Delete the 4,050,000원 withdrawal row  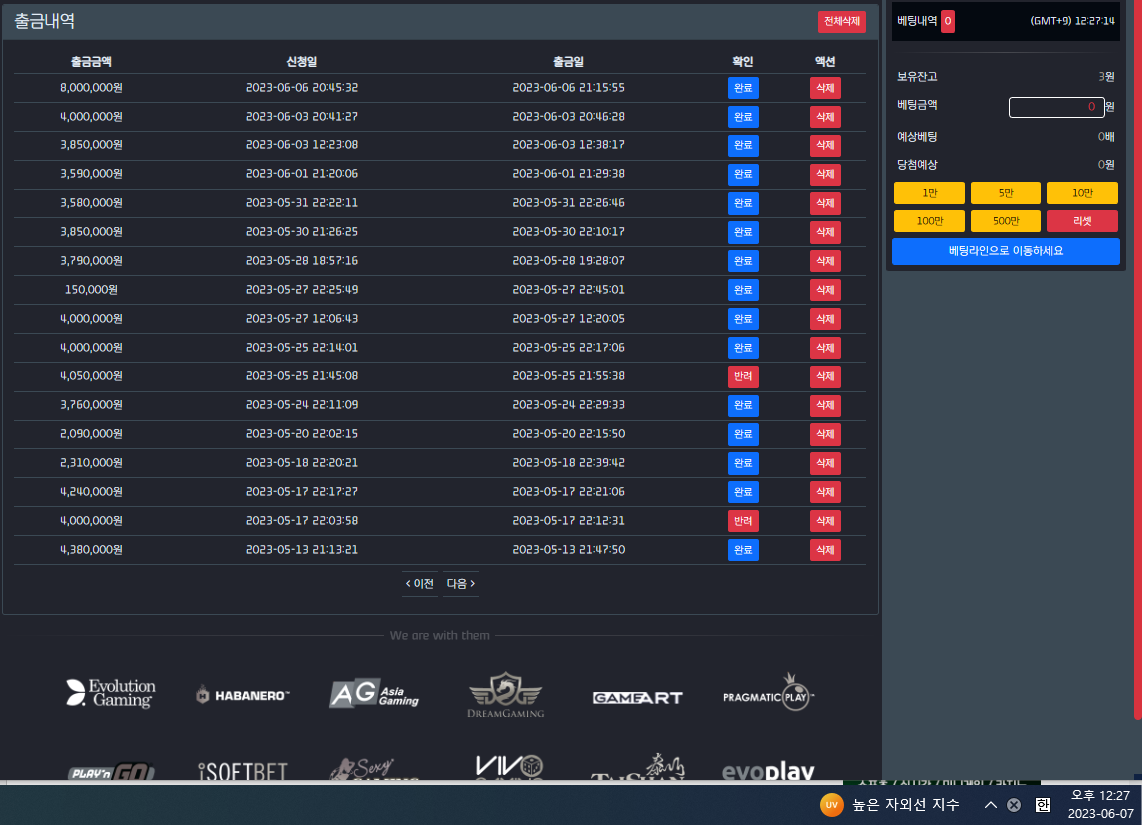825,376
